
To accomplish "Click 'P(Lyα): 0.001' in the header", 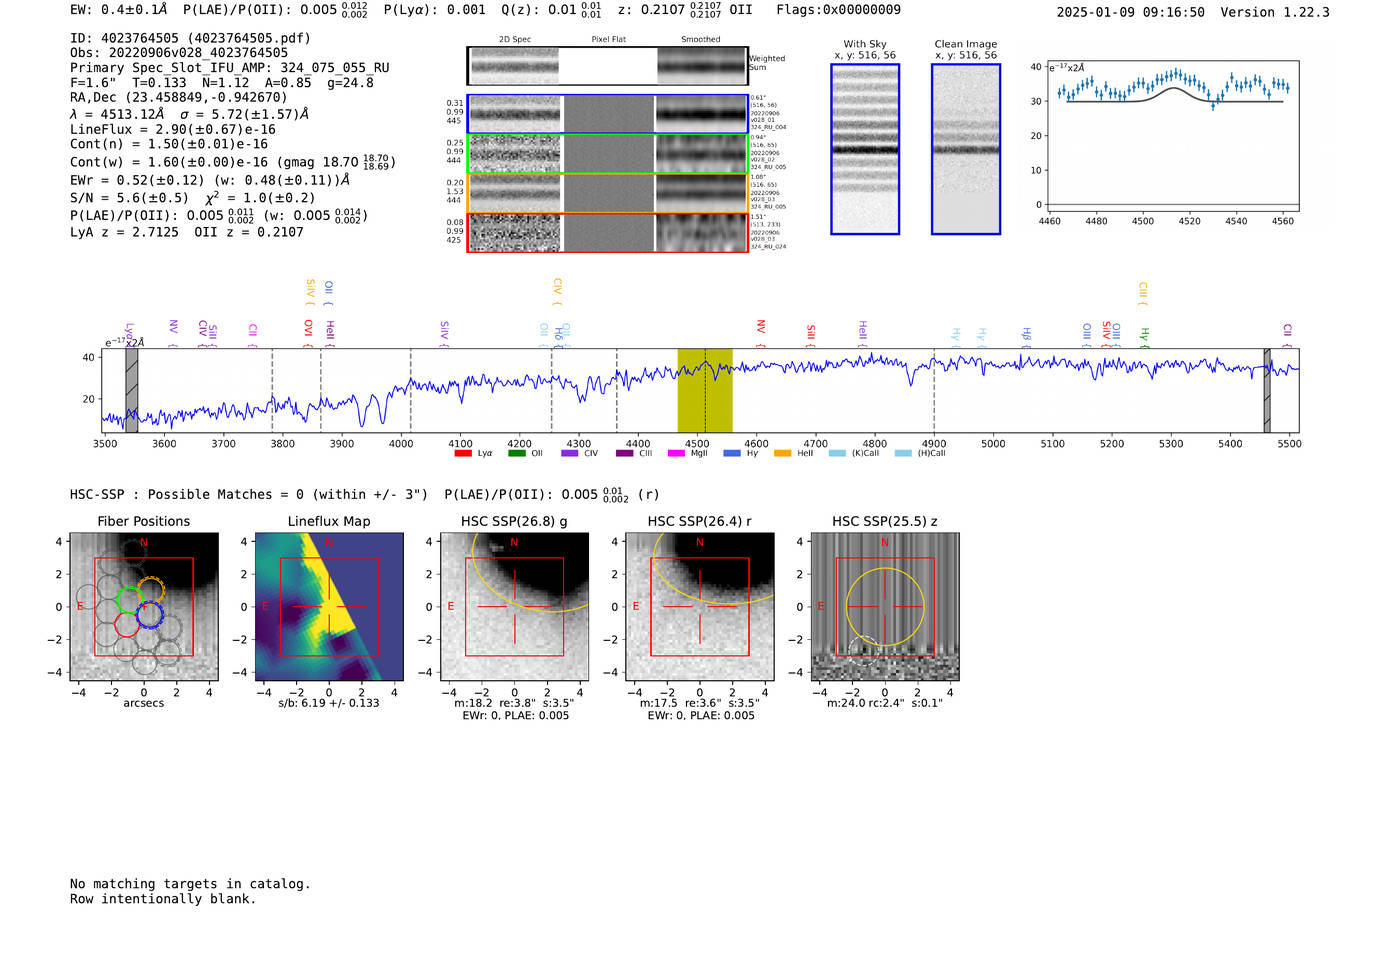I will 435,10.
